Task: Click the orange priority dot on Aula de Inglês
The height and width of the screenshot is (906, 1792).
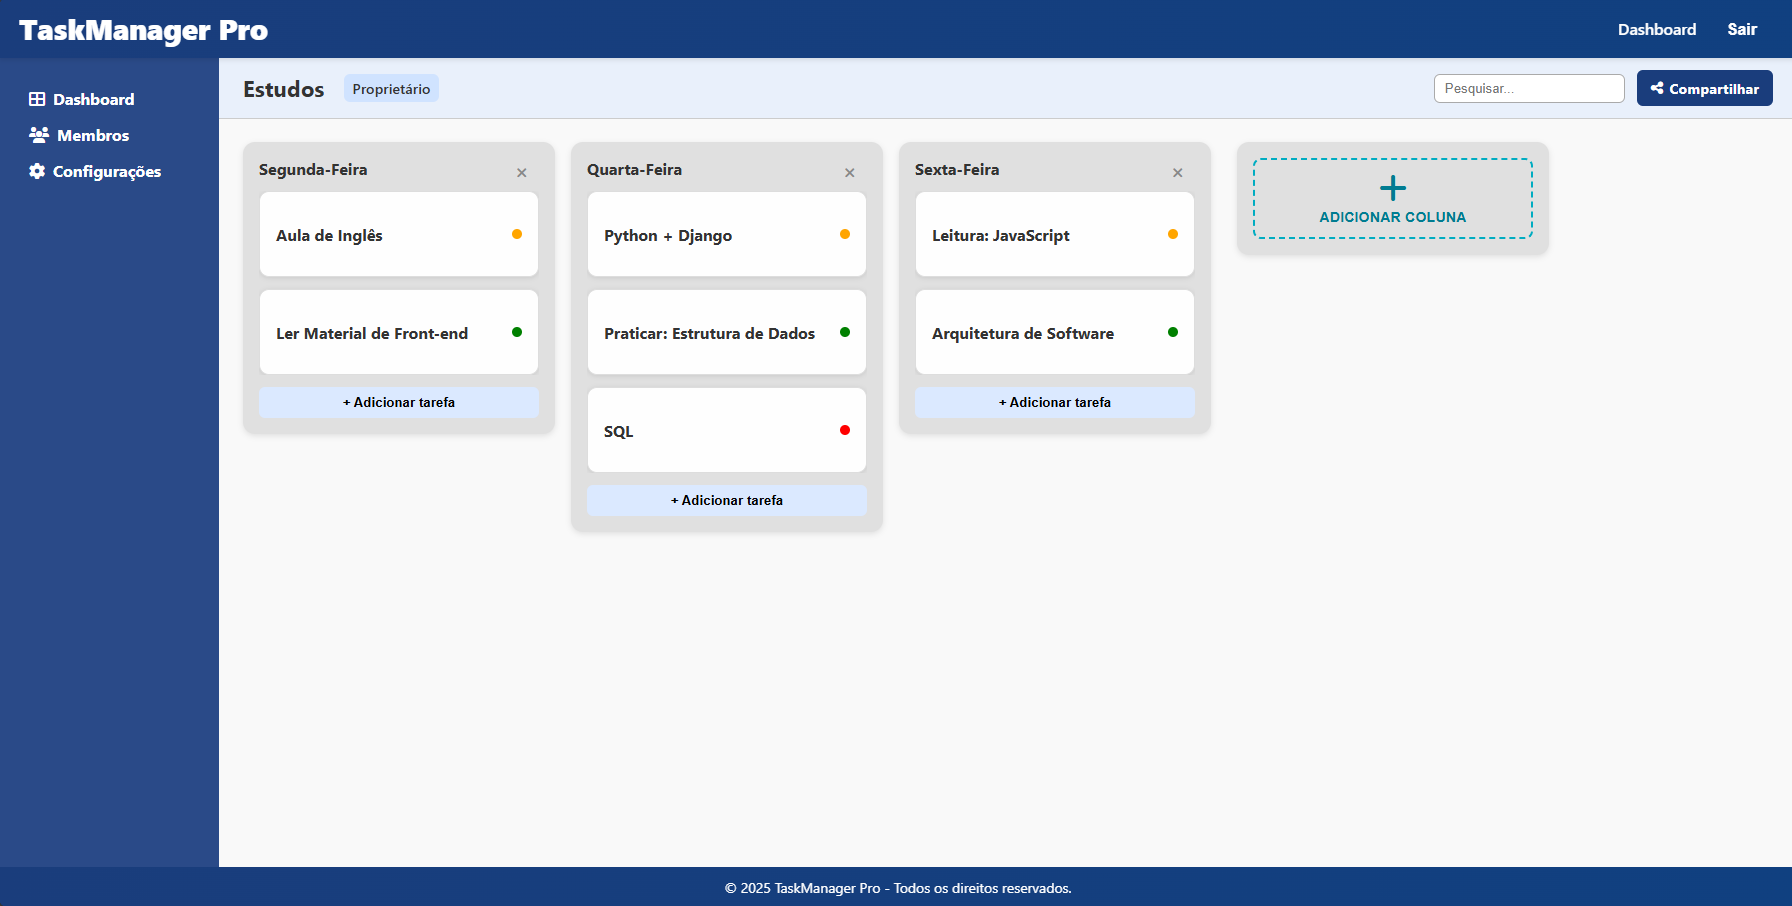Action: coord(517,234)
